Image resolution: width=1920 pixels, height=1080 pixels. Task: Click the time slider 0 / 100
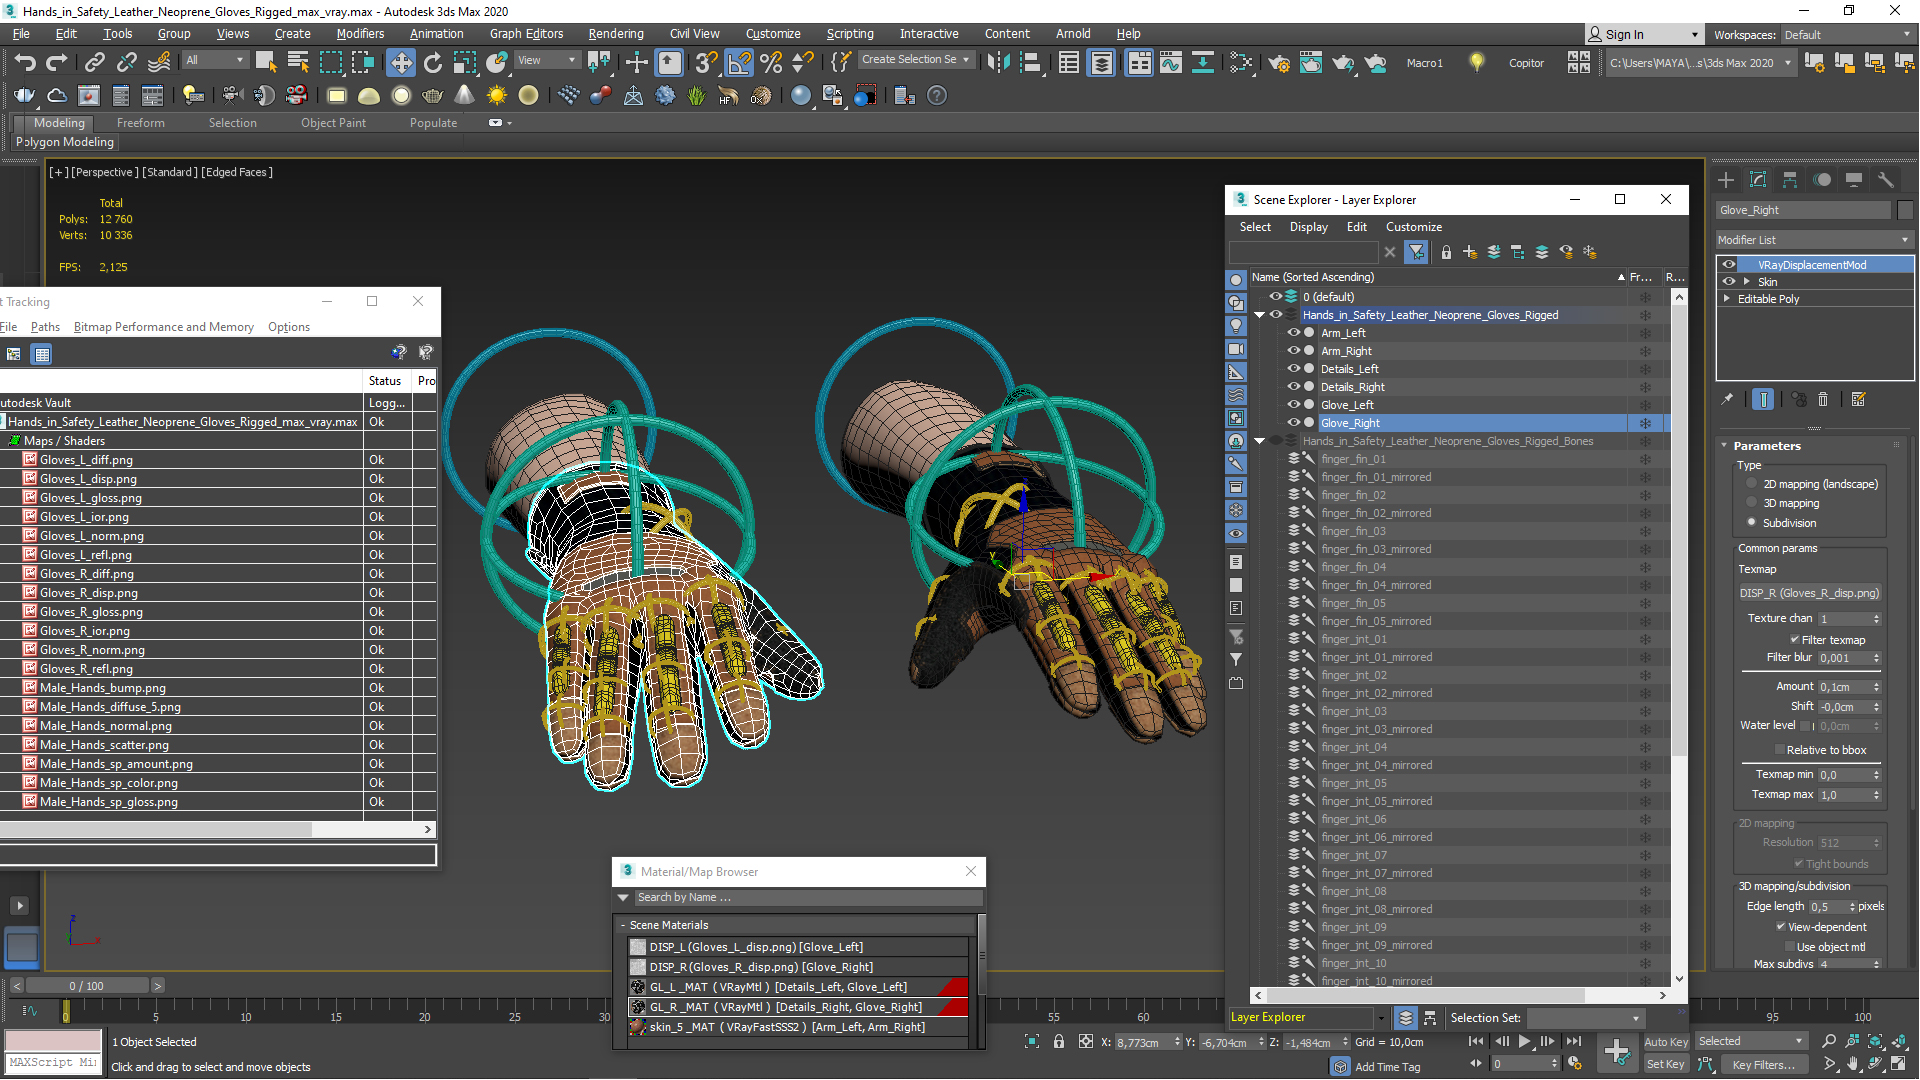[x=87, y=986]
